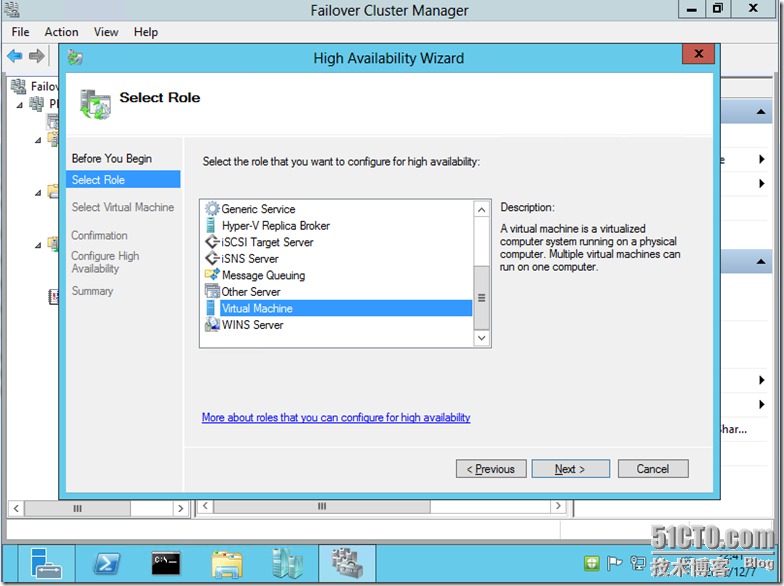Close the High Availability Wizard window
784x586 pixels.
point(698,54)
